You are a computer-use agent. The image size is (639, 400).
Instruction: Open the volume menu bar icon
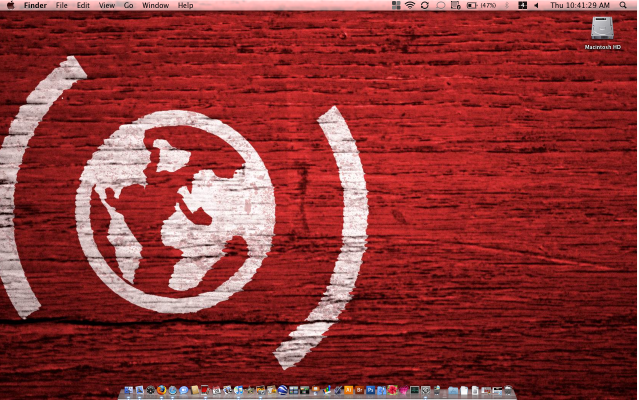pyautogui.click(x=536, y=5)
